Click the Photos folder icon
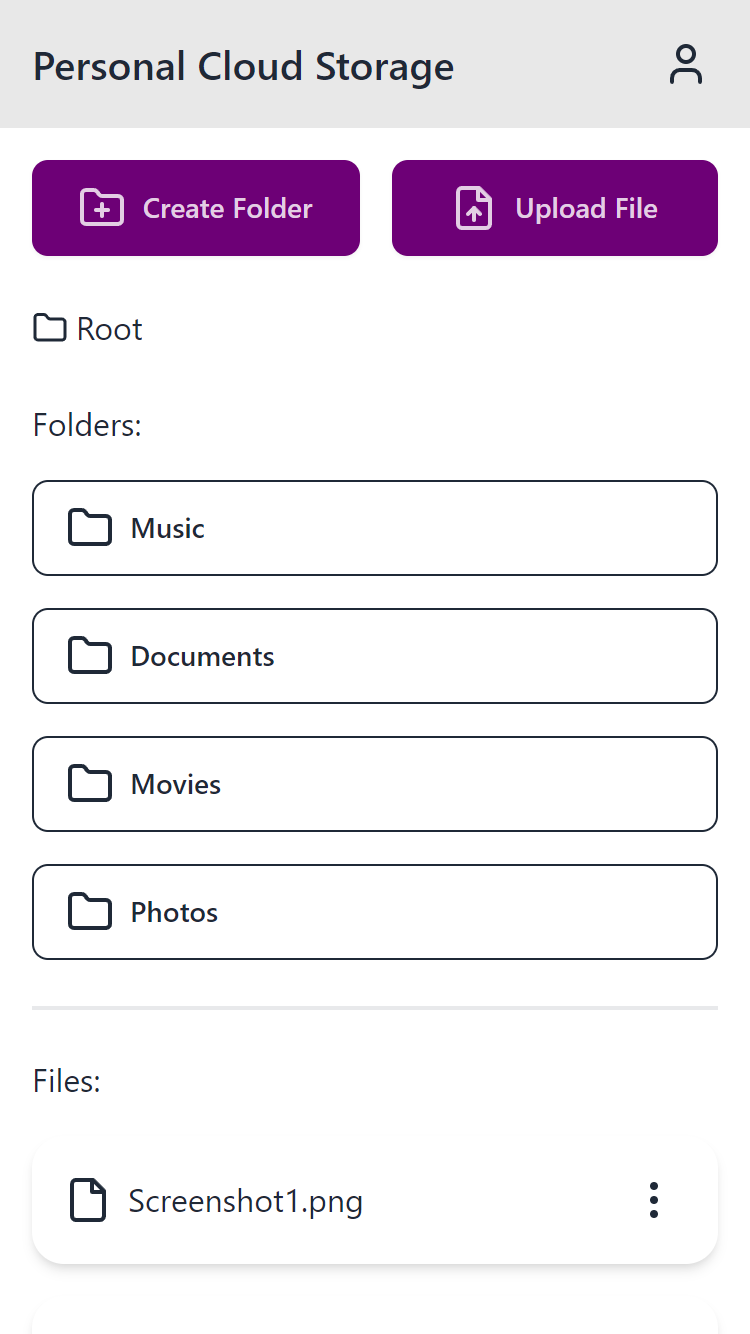This screenshot has height=1334, width=750. [x=90, y=912]
